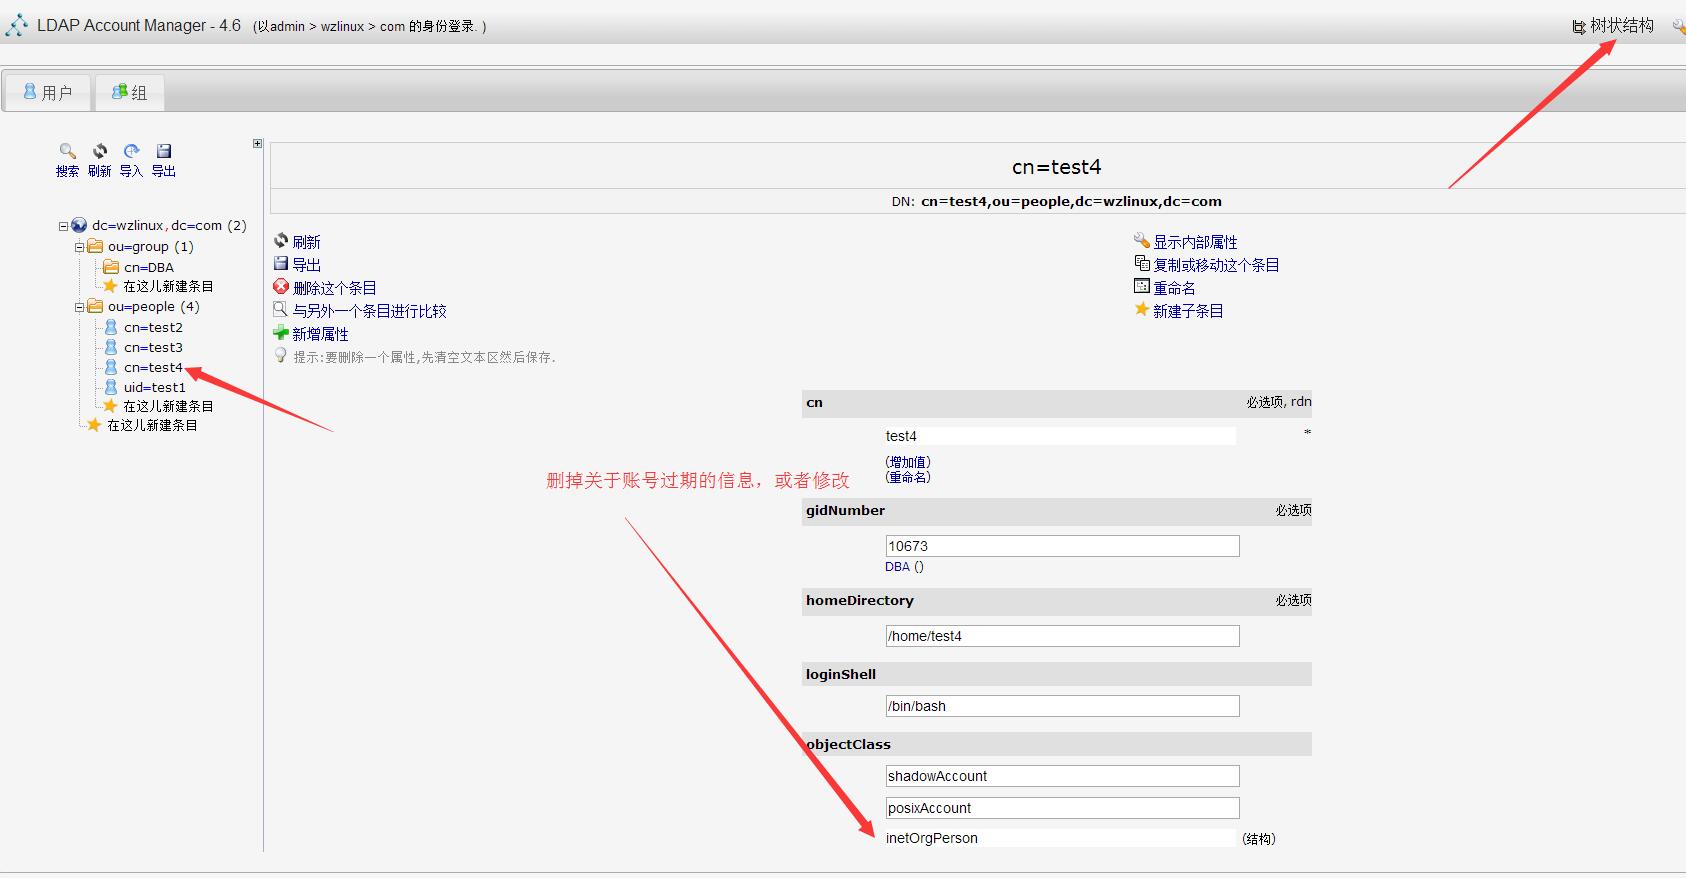Viewport: 1686px width, 878px height.
Task: Click 在这儿新建条目 at tree root level
Action: 152,425
